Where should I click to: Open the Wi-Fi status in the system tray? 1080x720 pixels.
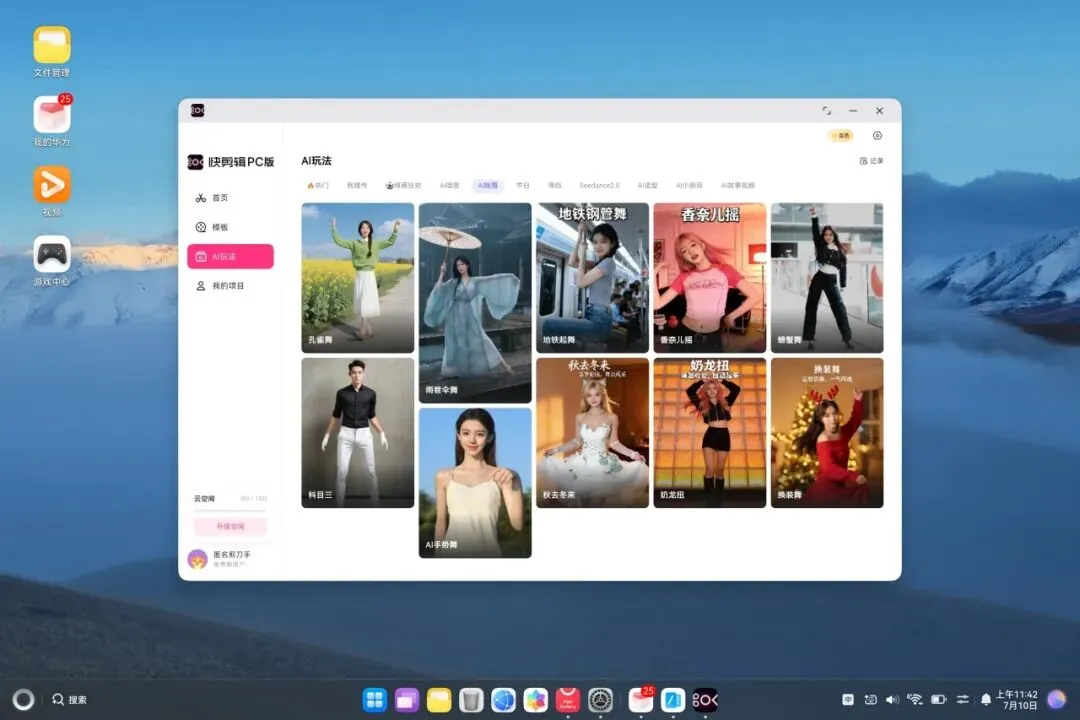tap(915, 699)
